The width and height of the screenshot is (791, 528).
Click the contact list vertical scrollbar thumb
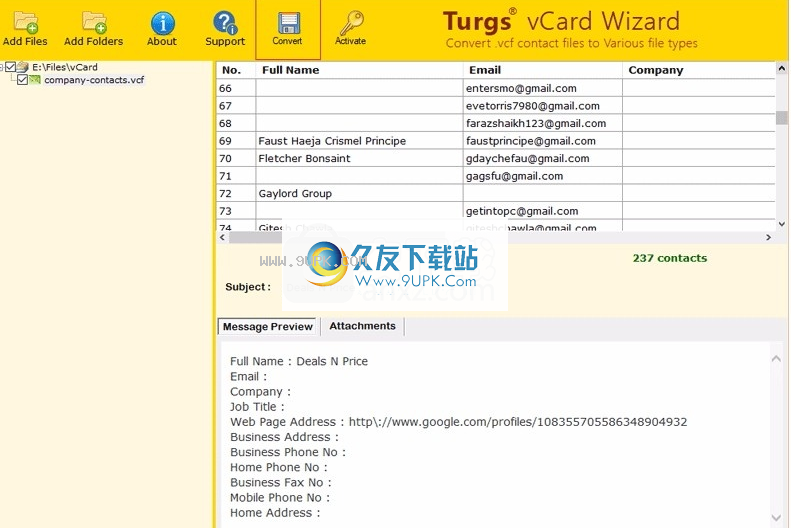[x=781, y=118]
